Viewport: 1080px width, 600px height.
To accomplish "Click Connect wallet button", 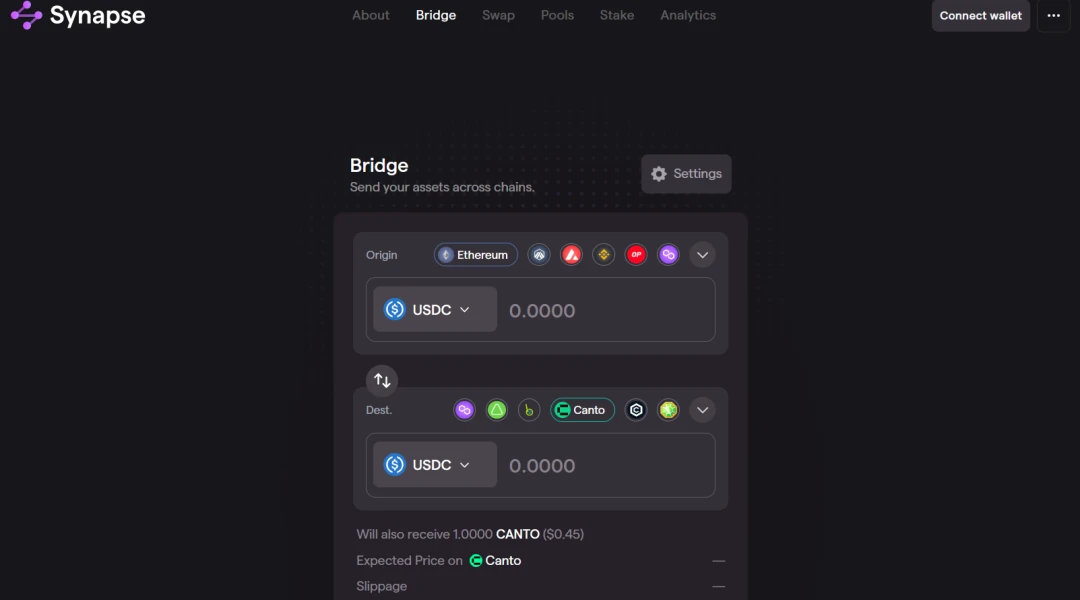I will 981,15.
